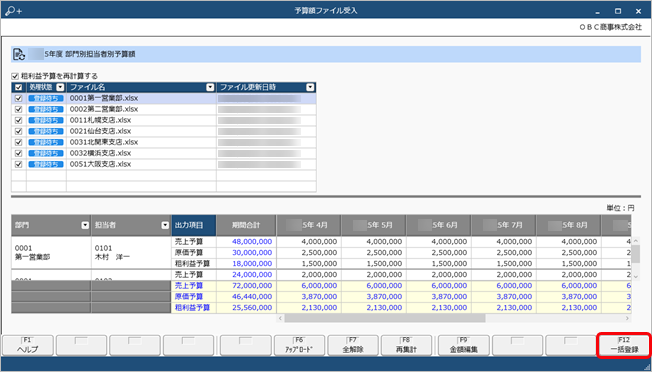Click the F6 アップロード button
The height and width of the screenshot is (372, 652).
(299, 345)
